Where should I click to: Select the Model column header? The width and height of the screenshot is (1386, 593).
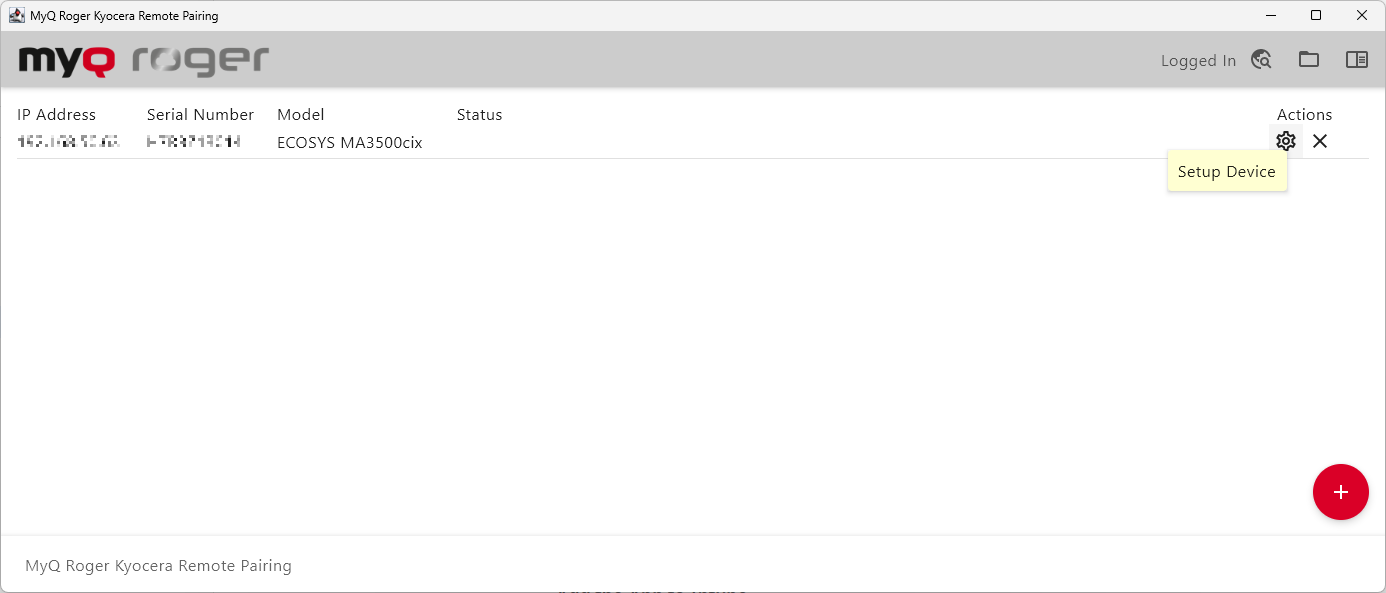click(x=301, y=115)
